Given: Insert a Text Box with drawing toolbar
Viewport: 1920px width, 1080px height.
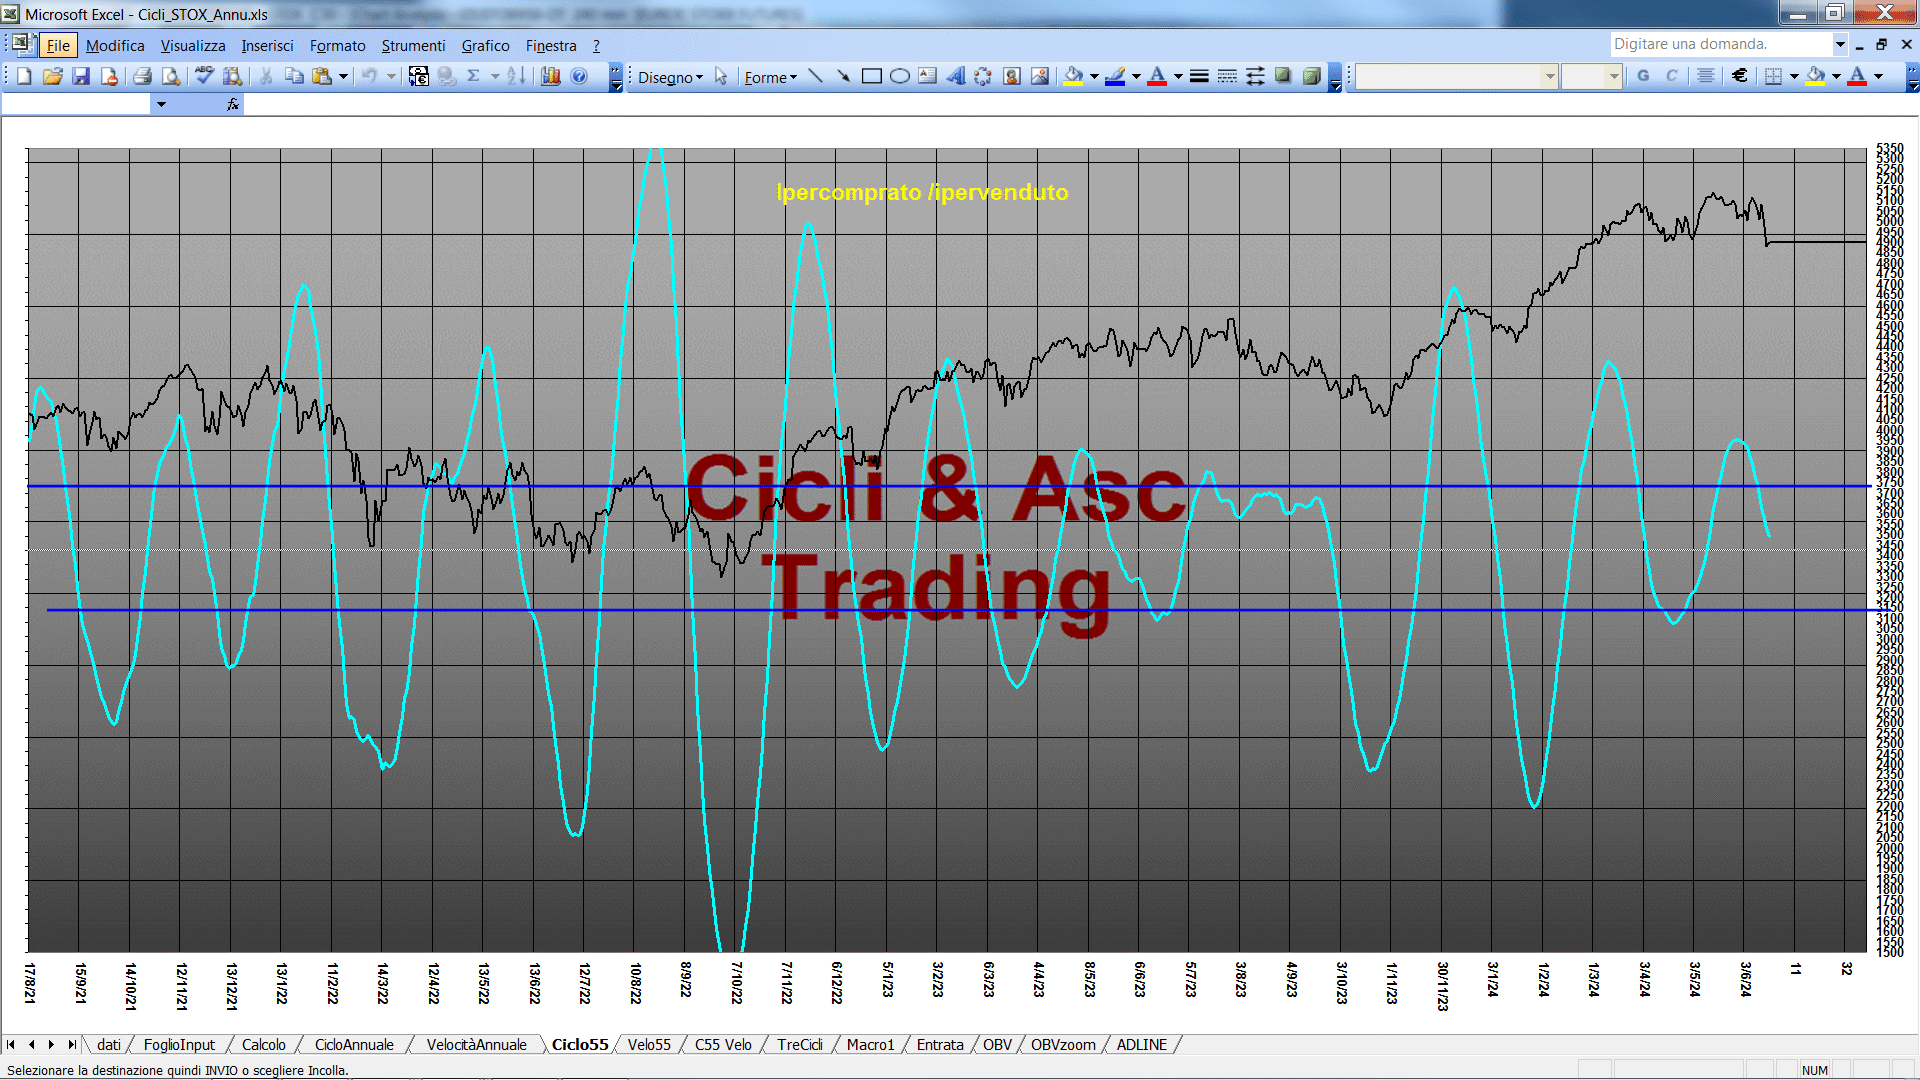Looking at the screenshot, I should click(x=927, y=76).
